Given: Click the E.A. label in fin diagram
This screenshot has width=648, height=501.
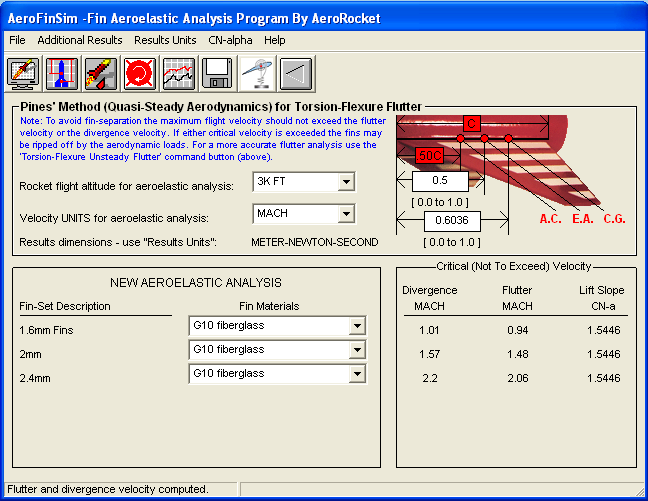Looking at the screenshot, I should pyautogui.click(x=583, y=219).
